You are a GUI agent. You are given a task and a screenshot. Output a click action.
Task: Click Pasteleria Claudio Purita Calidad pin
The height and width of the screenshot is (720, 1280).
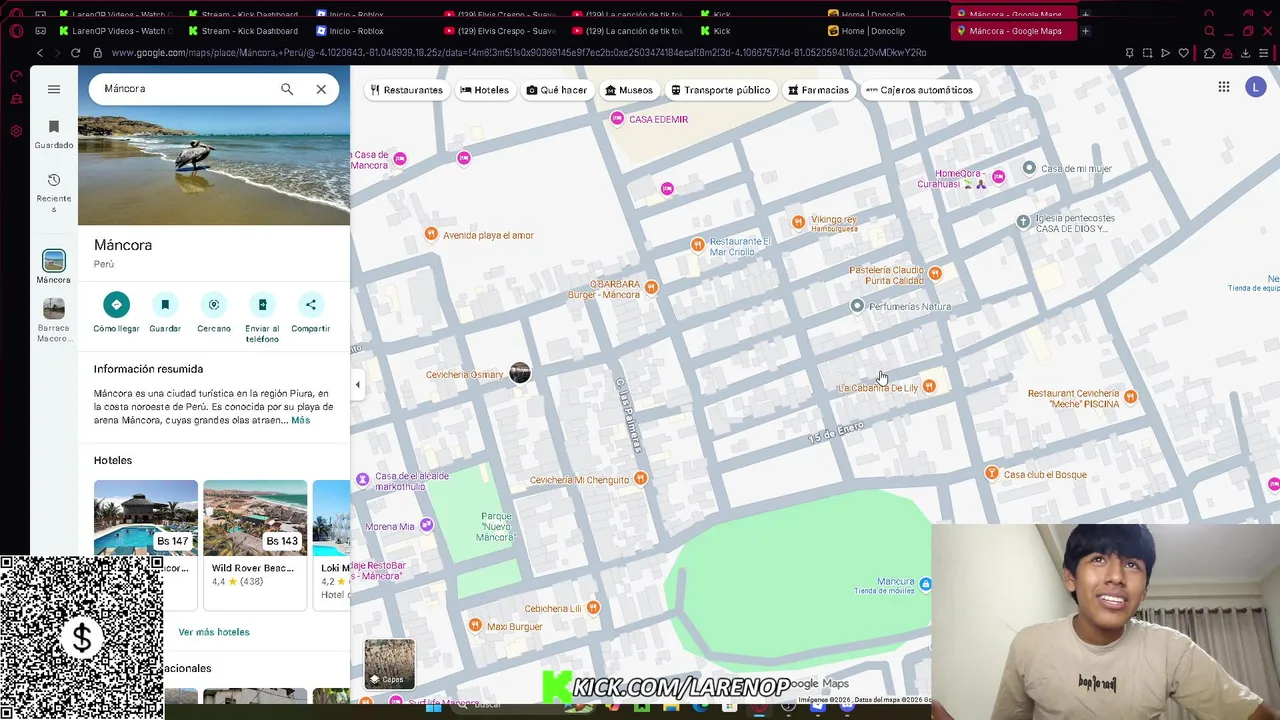click(935, 273)
